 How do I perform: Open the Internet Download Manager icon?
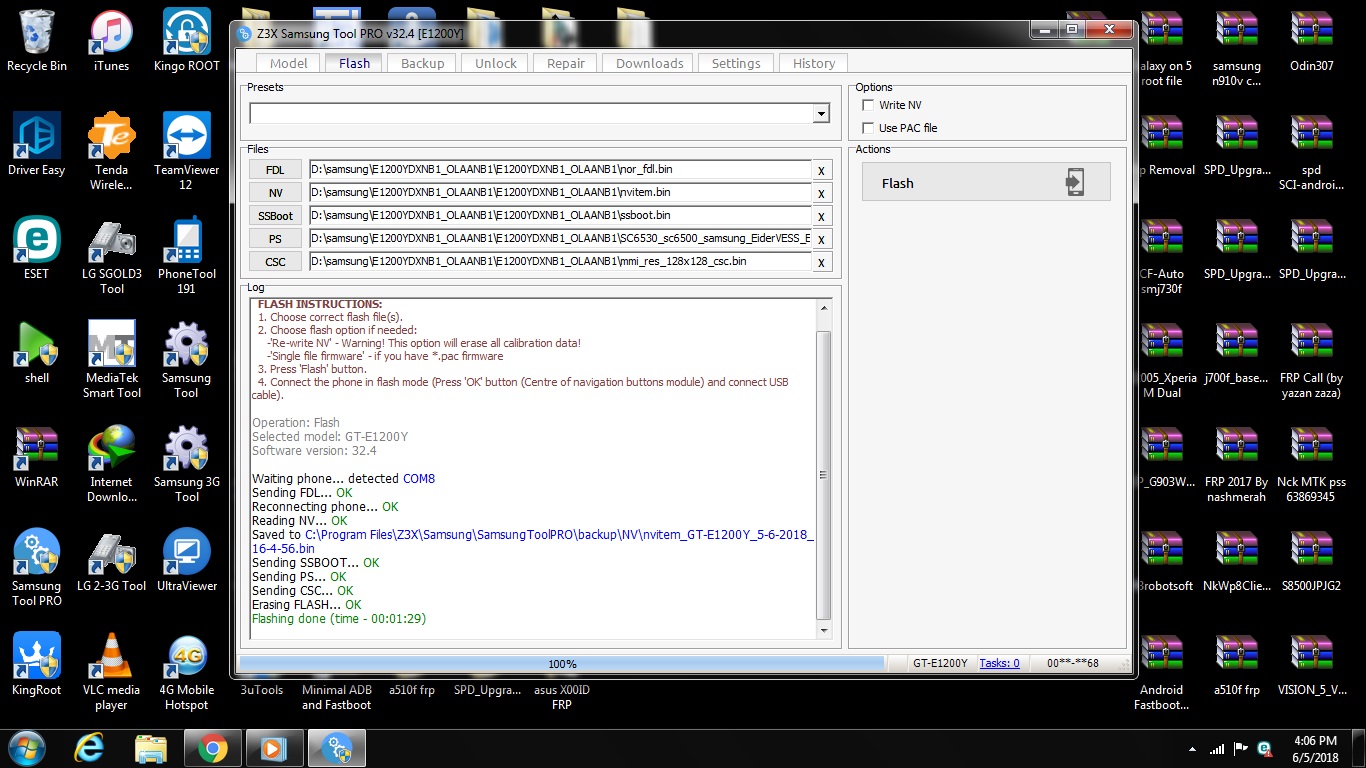click(111, 463)
